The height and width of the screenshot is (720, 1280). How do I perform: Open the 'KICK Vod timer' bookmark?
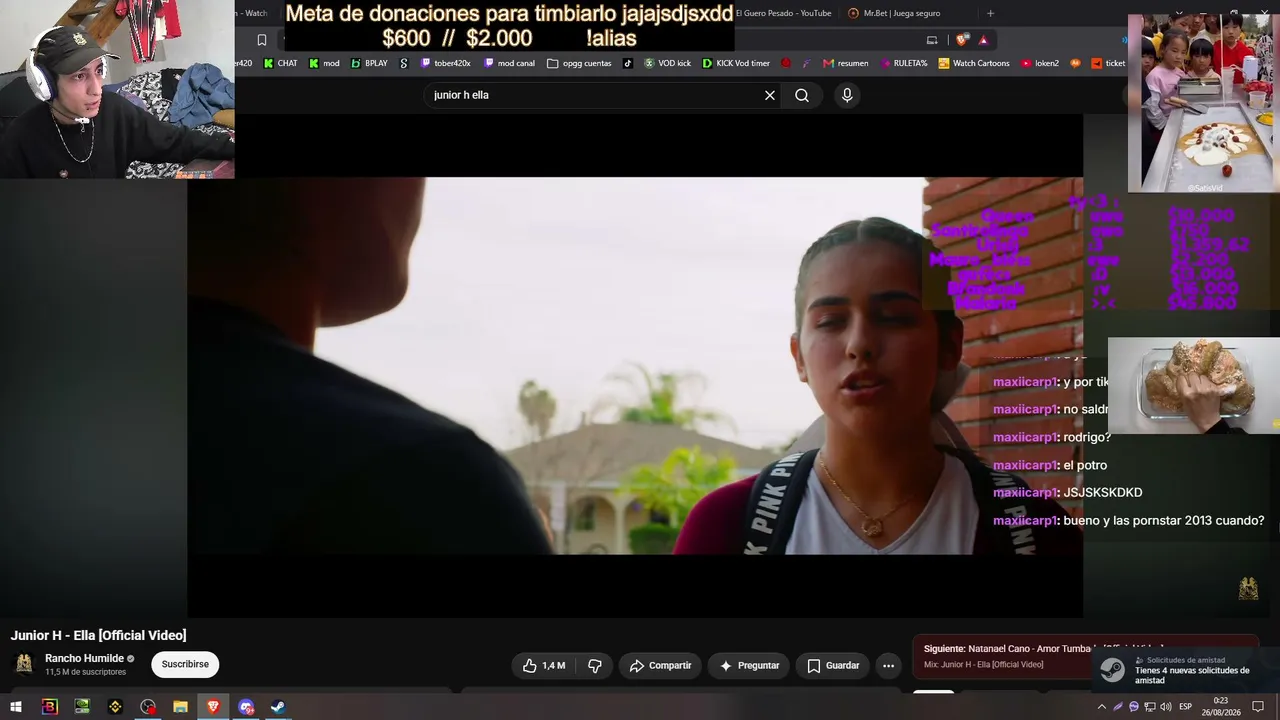[x=736, y=63]
